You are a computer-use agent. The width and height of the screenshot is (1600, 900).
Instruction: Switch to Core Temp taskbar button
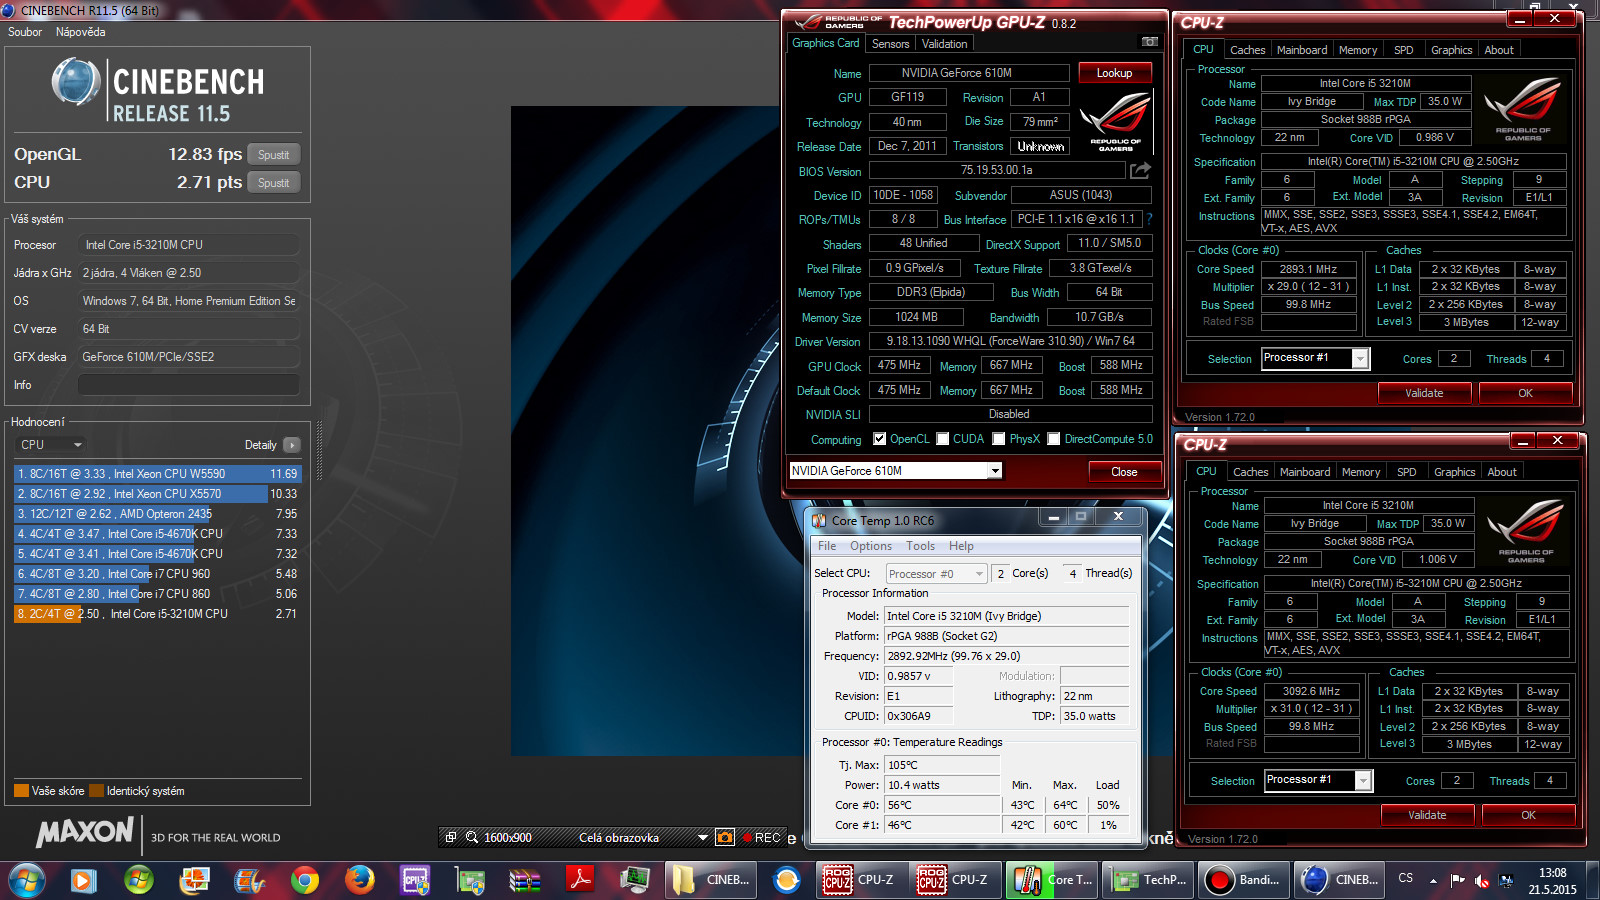pos(1050,880)
